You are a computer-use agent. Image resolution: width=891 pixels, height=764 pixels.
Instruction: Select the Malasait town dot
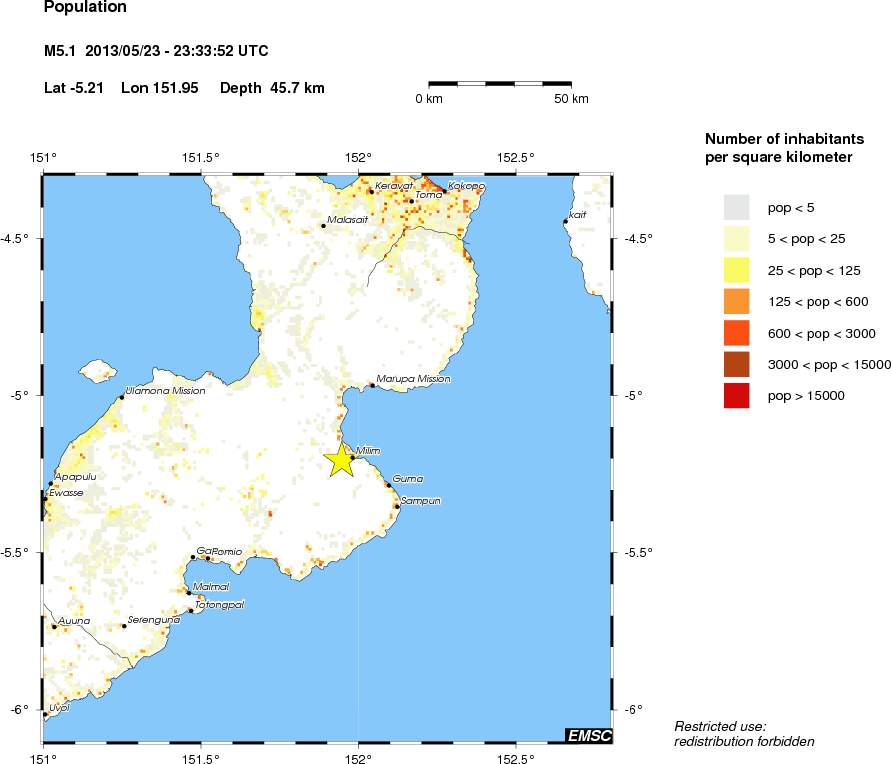(x=323, y=226)
